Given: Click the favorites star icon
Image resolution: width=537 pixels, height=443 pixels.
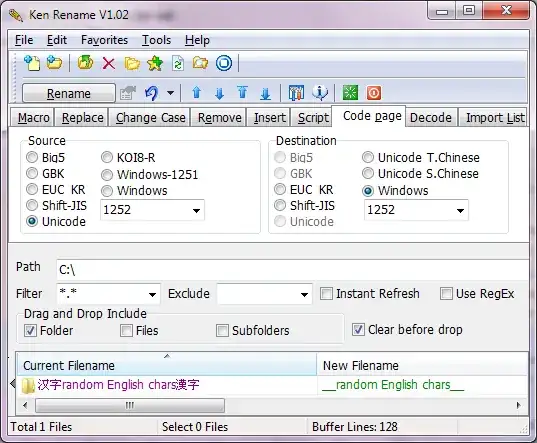Looking at the screenshot, I should [155, 63].
